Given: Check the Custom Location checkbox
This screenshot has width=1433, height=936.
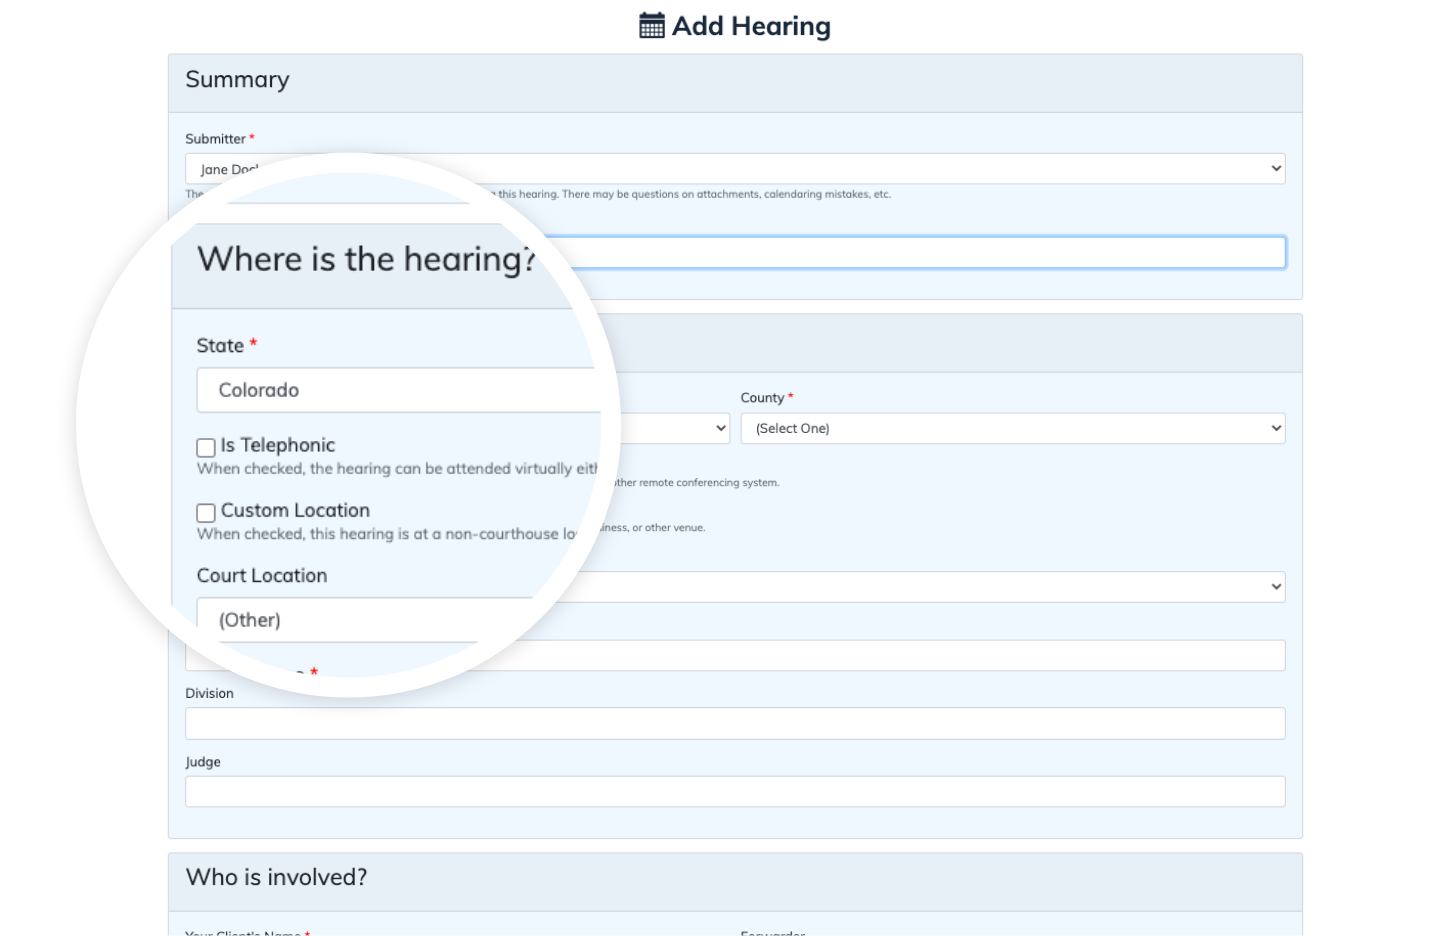Looking at the screenshot, I should [x=206, y=513].
